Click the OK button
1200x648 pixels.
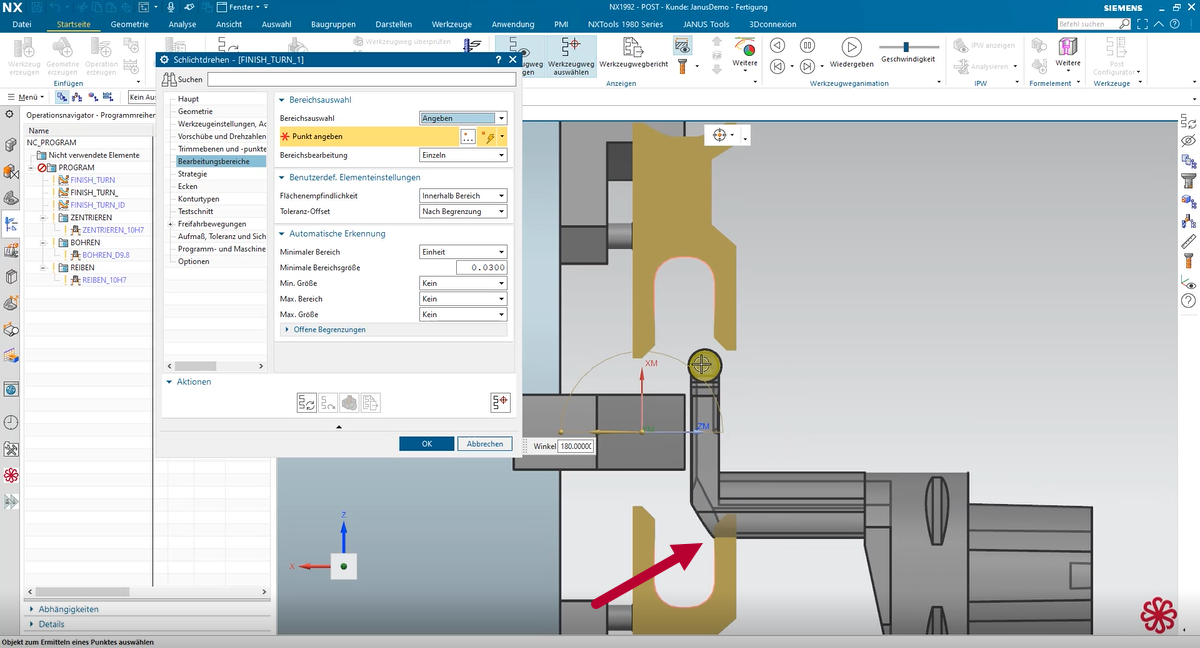point(426,443)
